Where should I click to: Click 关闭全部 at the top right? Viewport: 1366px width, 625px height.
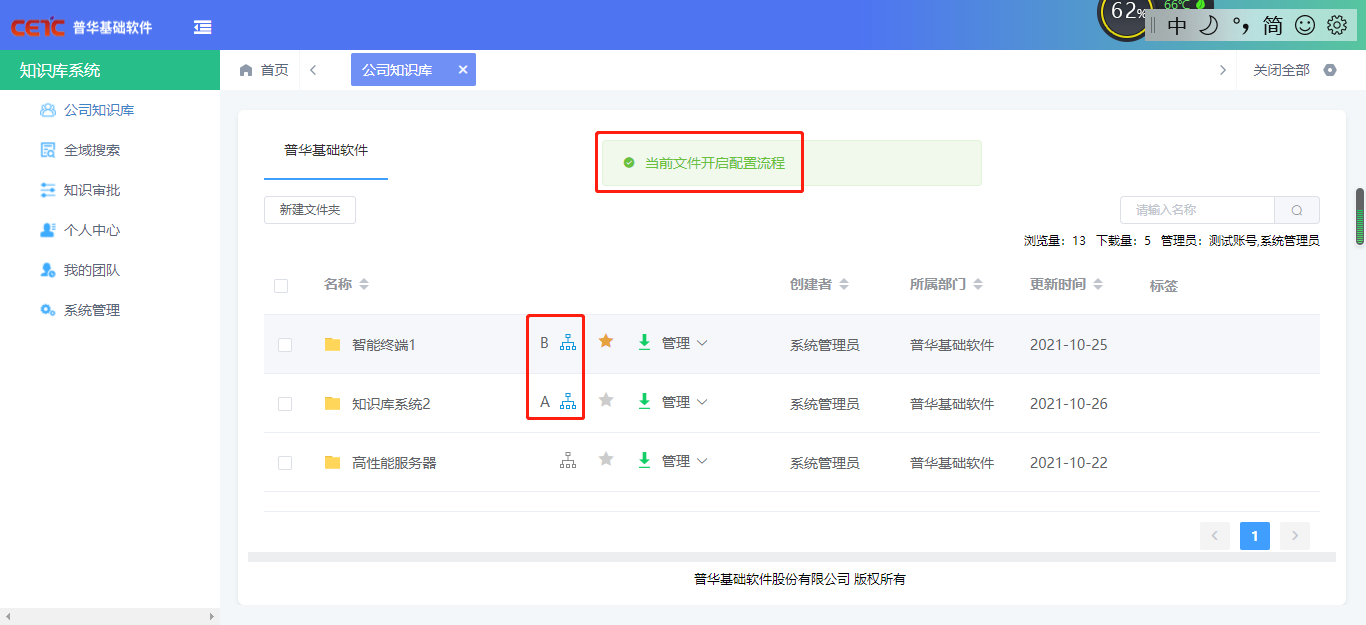coord(1282,70)
